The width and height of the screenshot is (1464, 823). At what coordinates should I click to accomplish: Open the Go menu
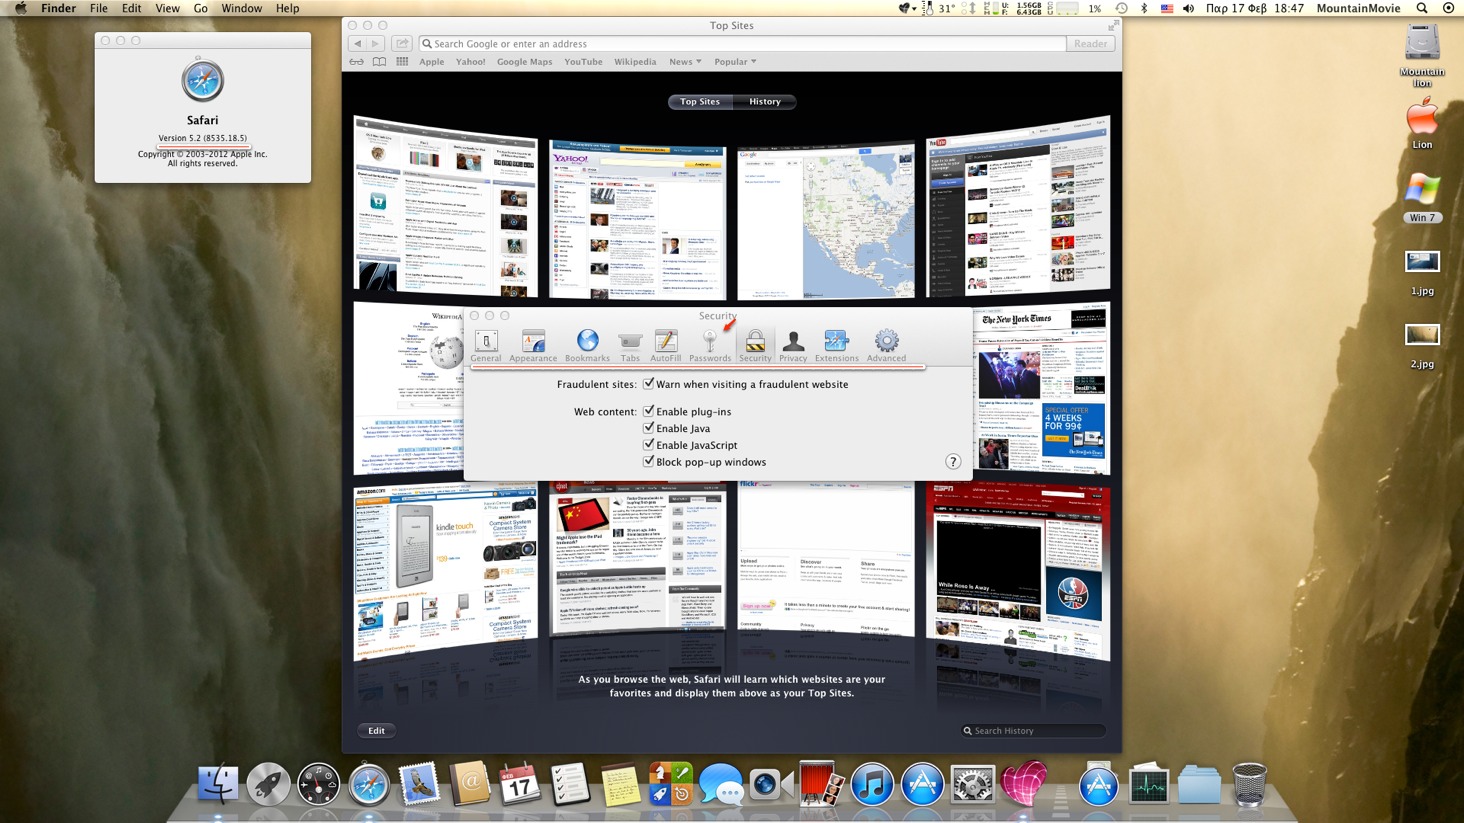[200, 8]
